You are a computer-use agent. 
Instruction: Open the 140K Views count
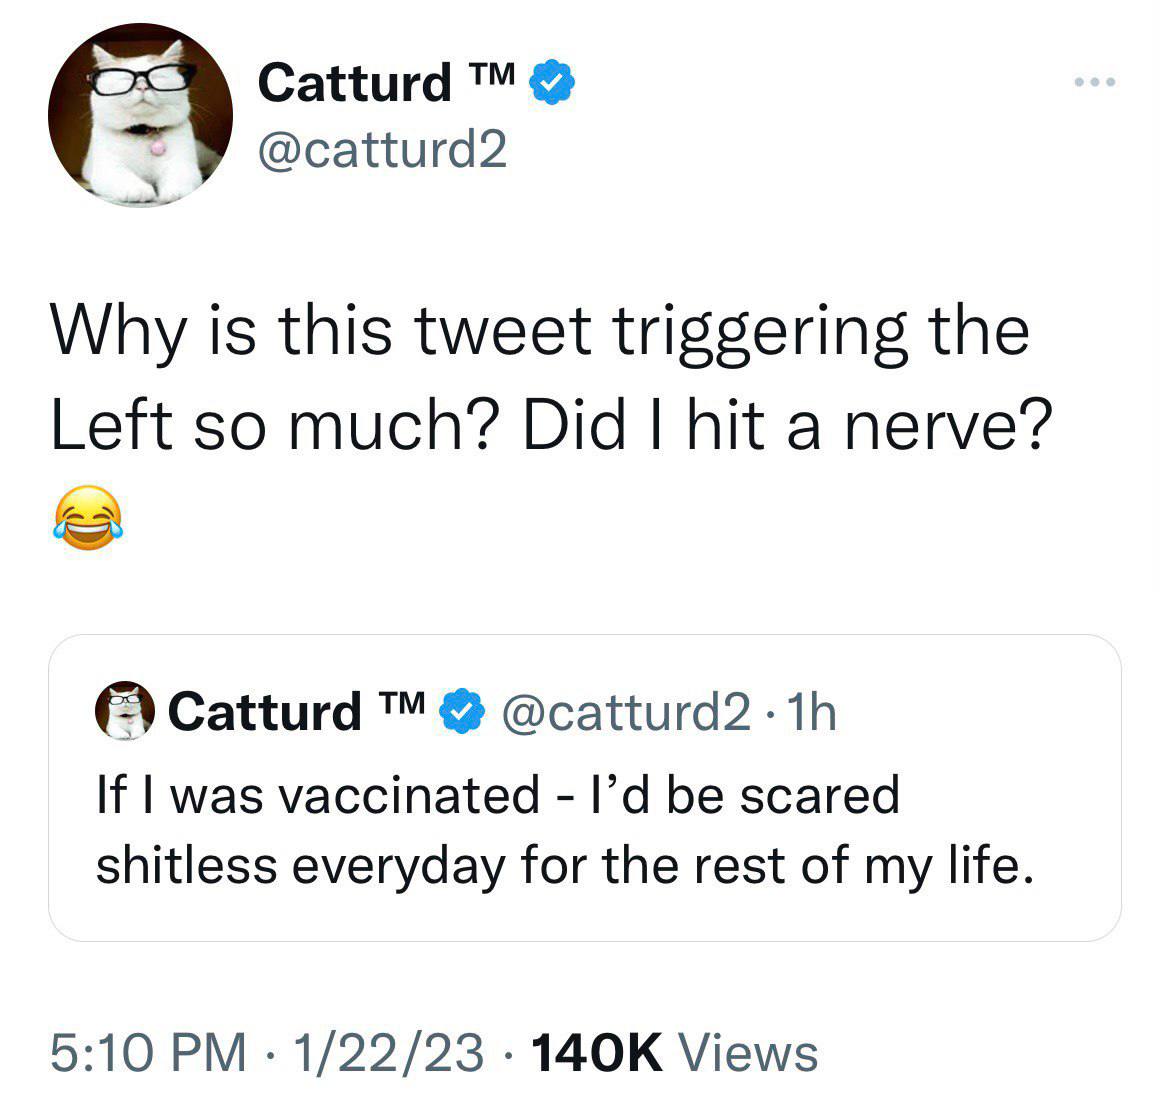click(675, 1053)
